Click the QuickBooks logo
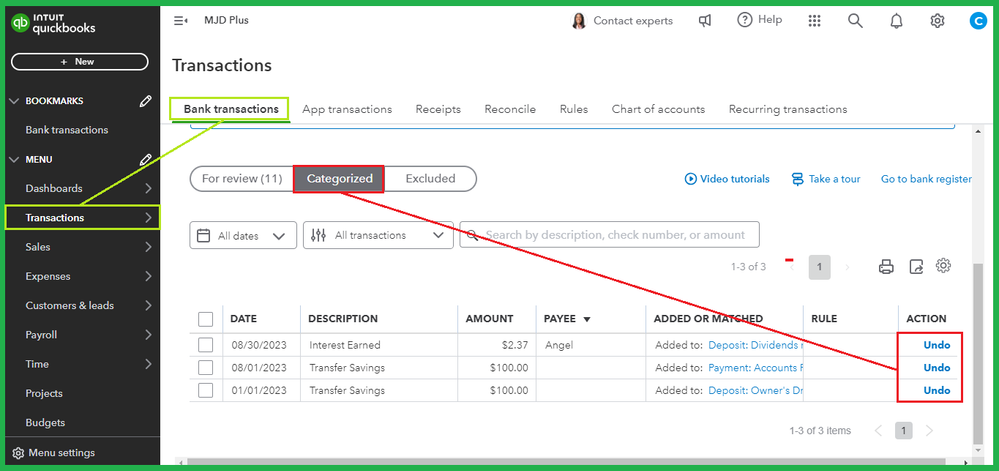 click(54, 24)
